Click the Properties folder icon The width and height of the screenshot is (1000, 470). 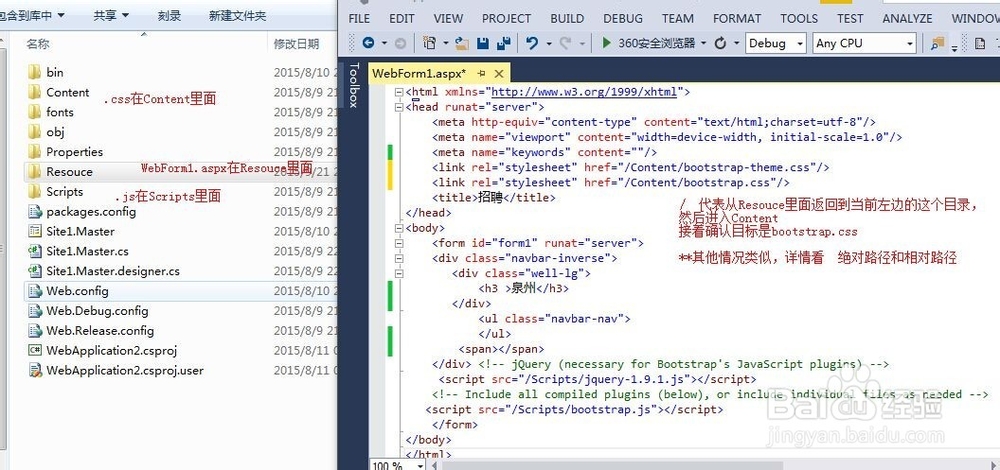click(34, 152)
